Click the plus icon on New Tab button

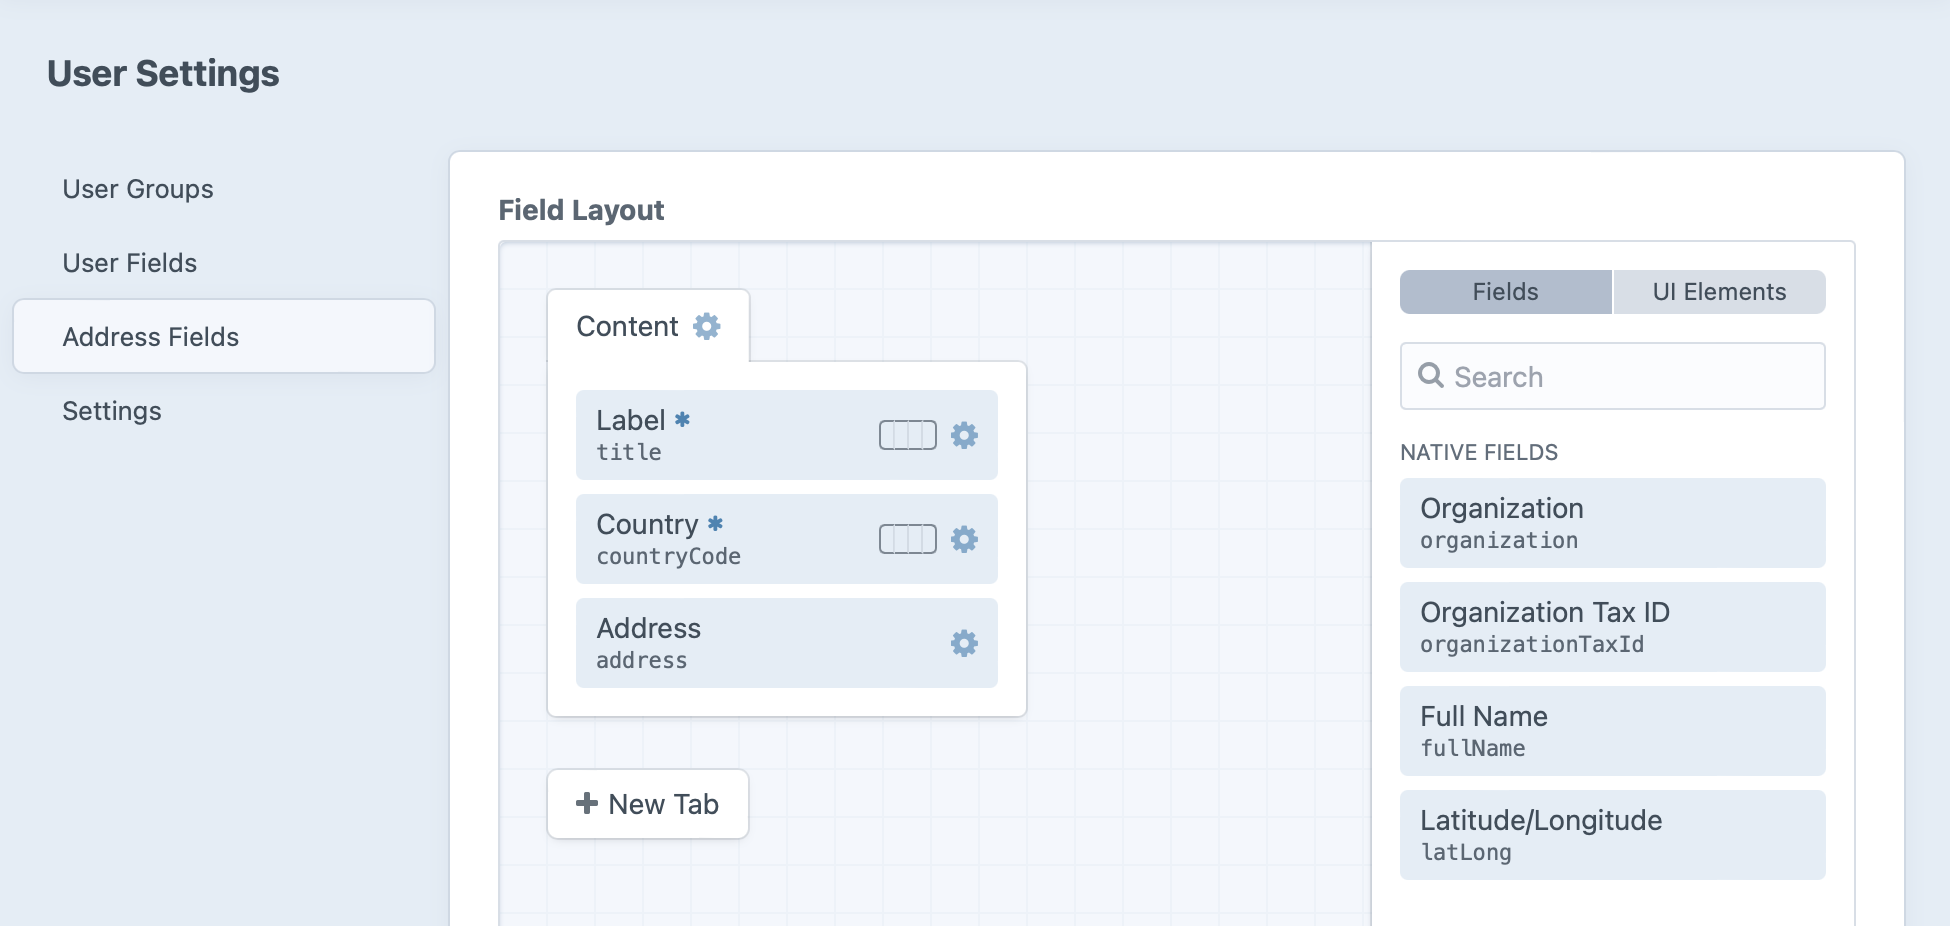pos(585,803)
